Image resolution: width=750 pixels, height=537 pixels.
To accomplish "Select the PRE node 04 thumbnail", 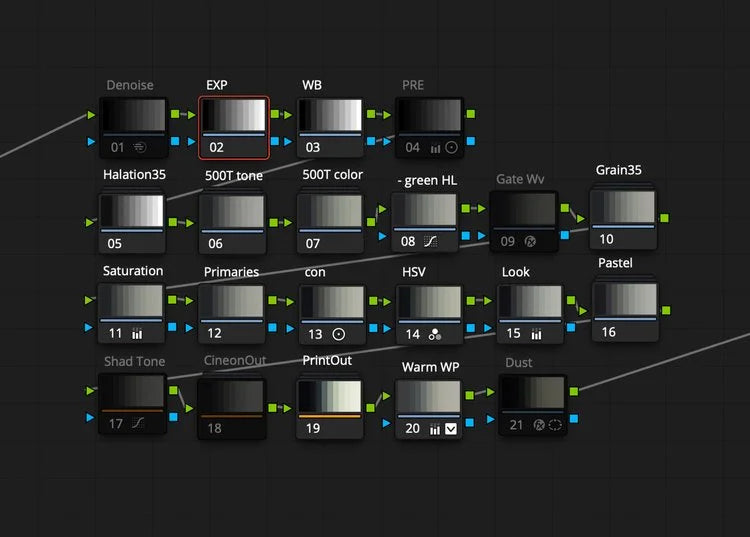I will [430, 115].
